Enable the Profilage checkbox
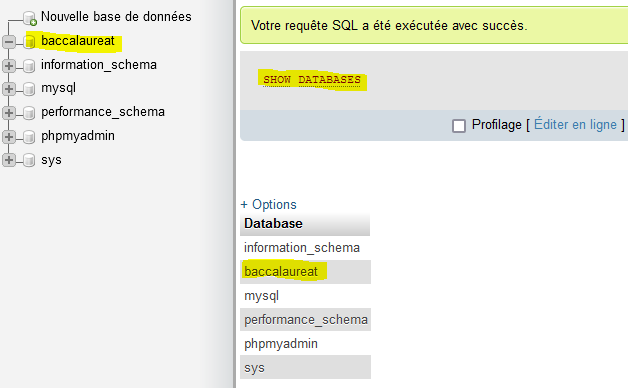This screenshot has height=388, width=628. pos(459,125)
